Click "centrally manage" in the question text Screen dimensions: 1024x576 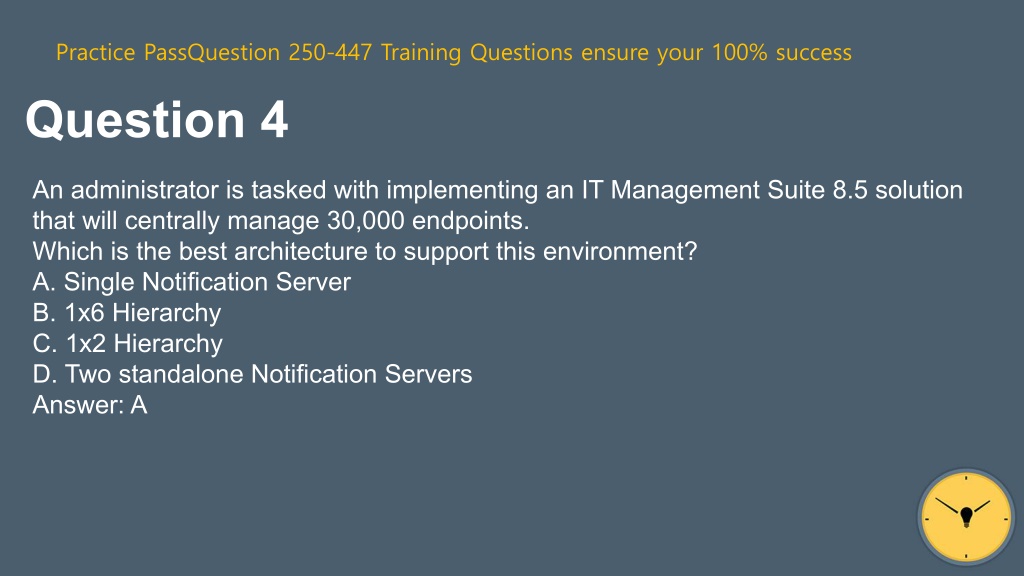click(222, 221)
